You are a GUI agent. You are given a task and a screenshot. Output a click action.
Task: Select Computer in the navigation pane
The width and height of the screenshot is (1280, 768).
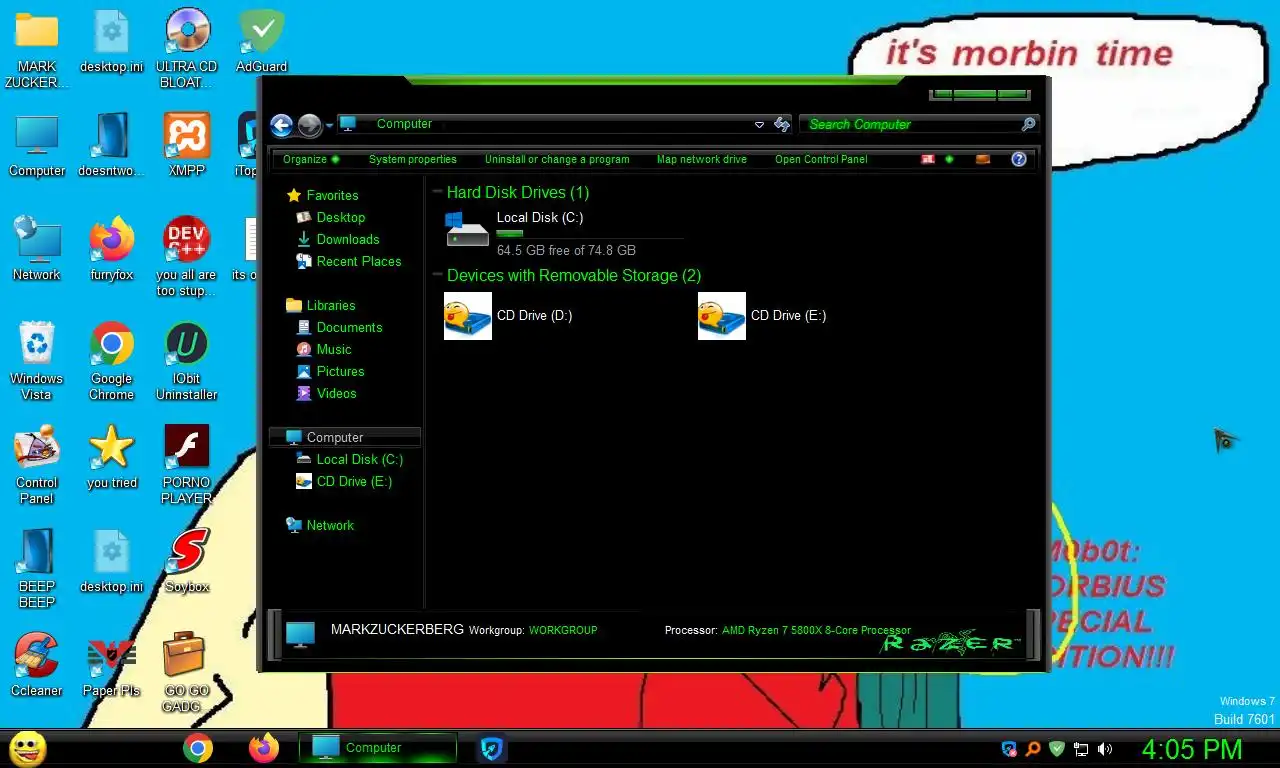click(x=345, y=437)
